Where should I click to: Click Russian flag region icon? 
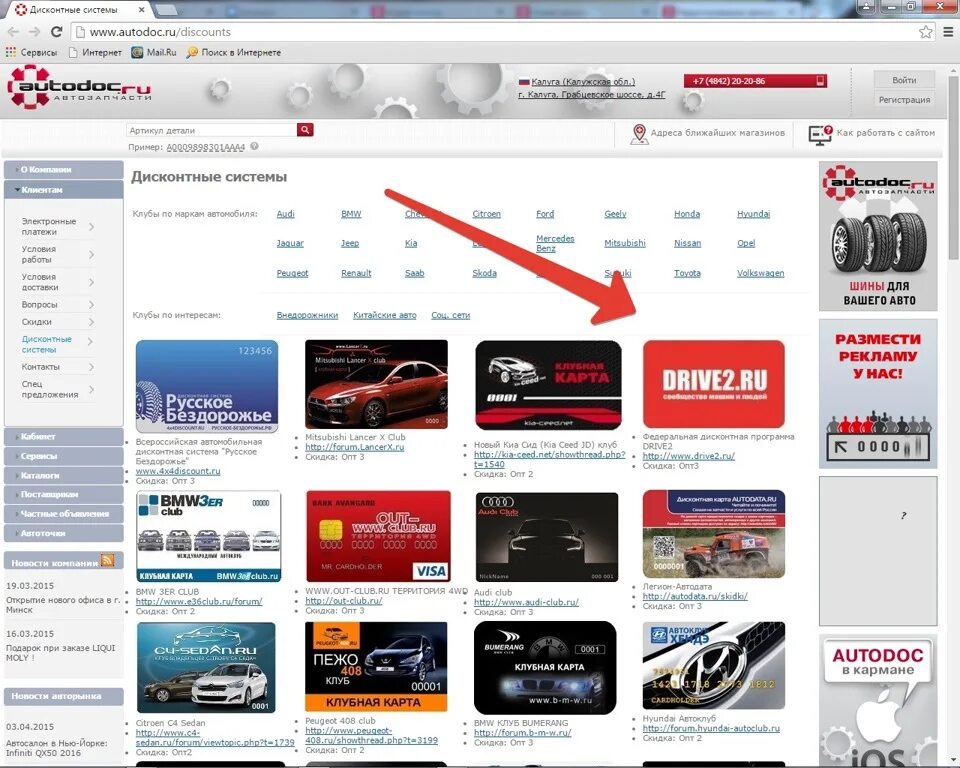coord(523,81)
